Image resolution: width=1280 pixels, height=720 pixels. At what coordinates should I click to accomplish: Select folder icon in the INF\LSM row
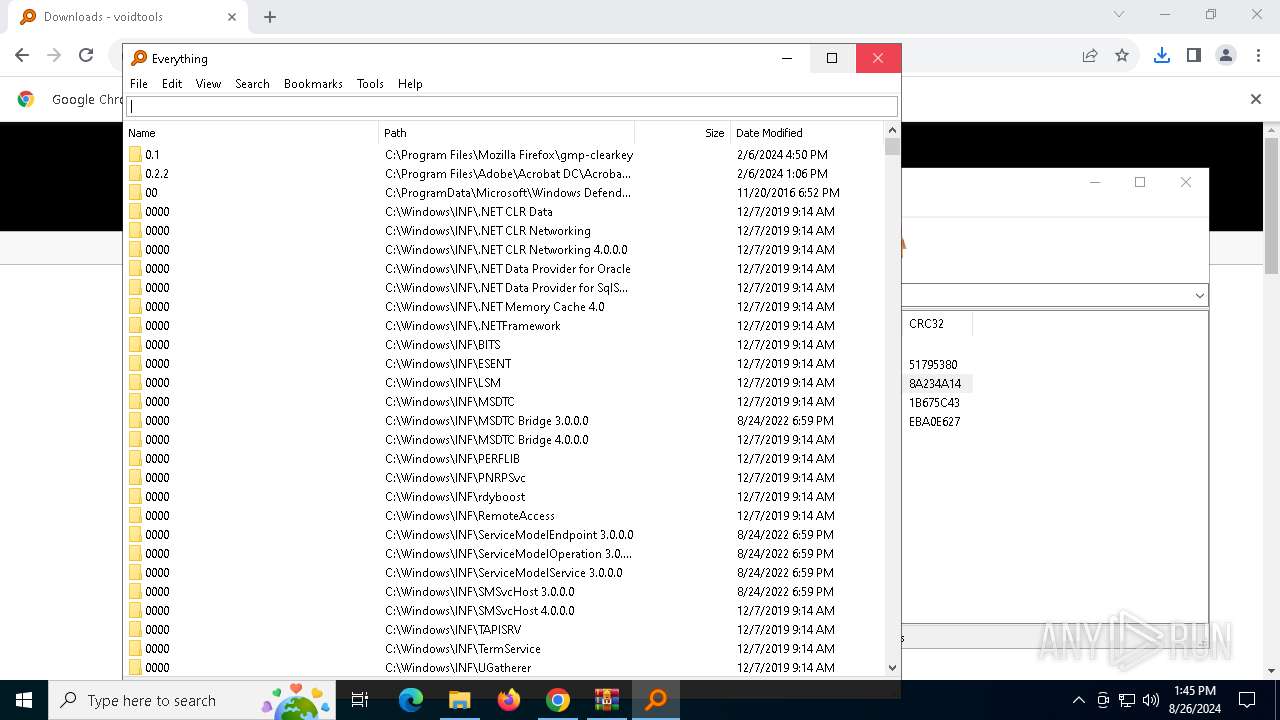135,383
